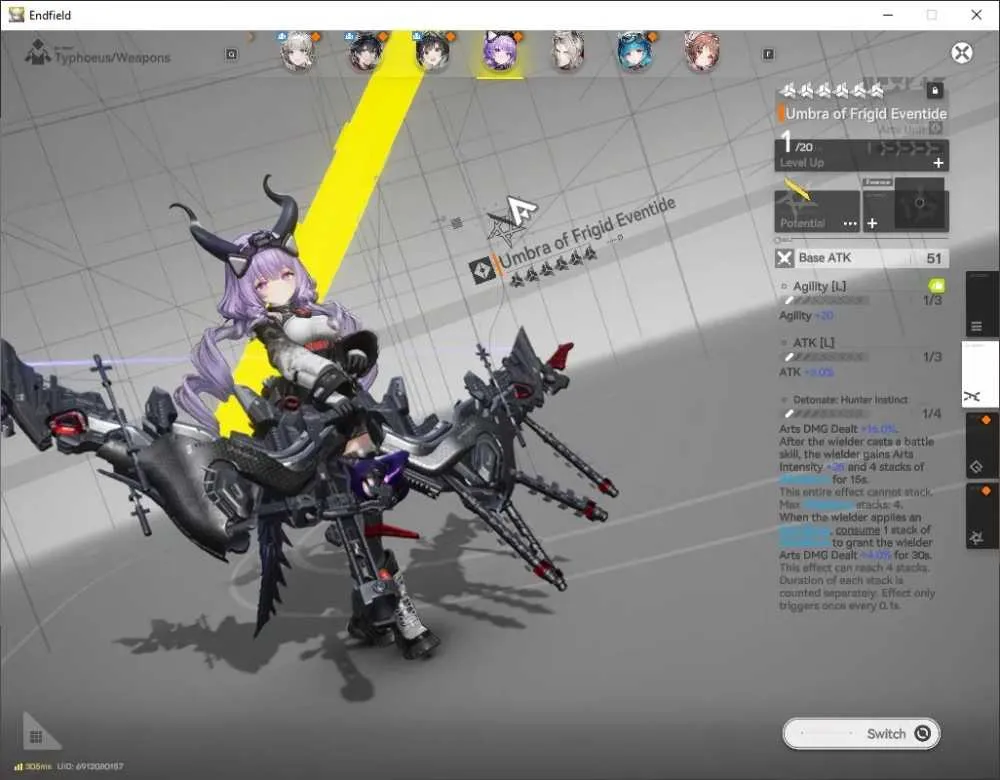The image size is (1000, 780).
Task: Open the weapon Potential panel
Action: pos(817,210)
